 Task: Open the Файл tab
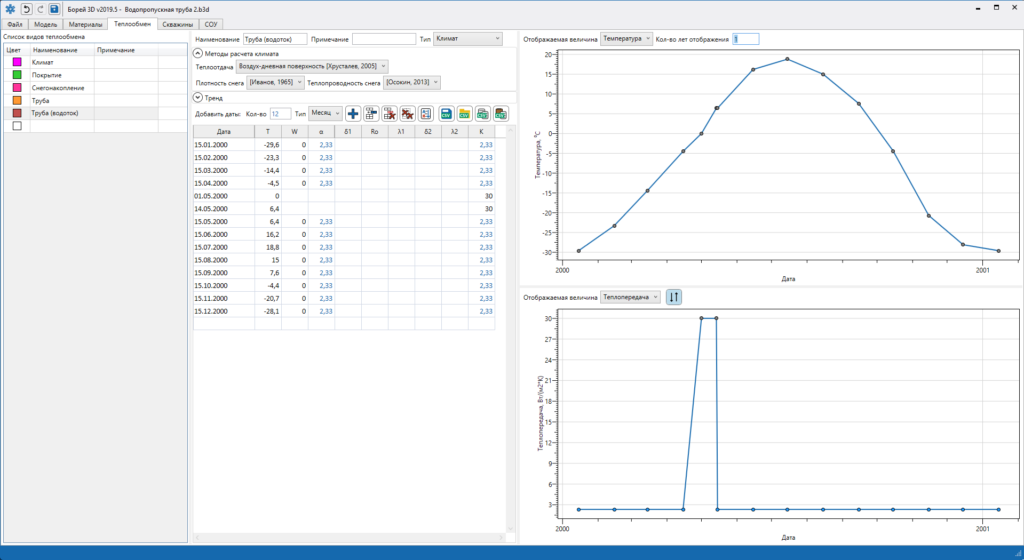click(14, 24)
